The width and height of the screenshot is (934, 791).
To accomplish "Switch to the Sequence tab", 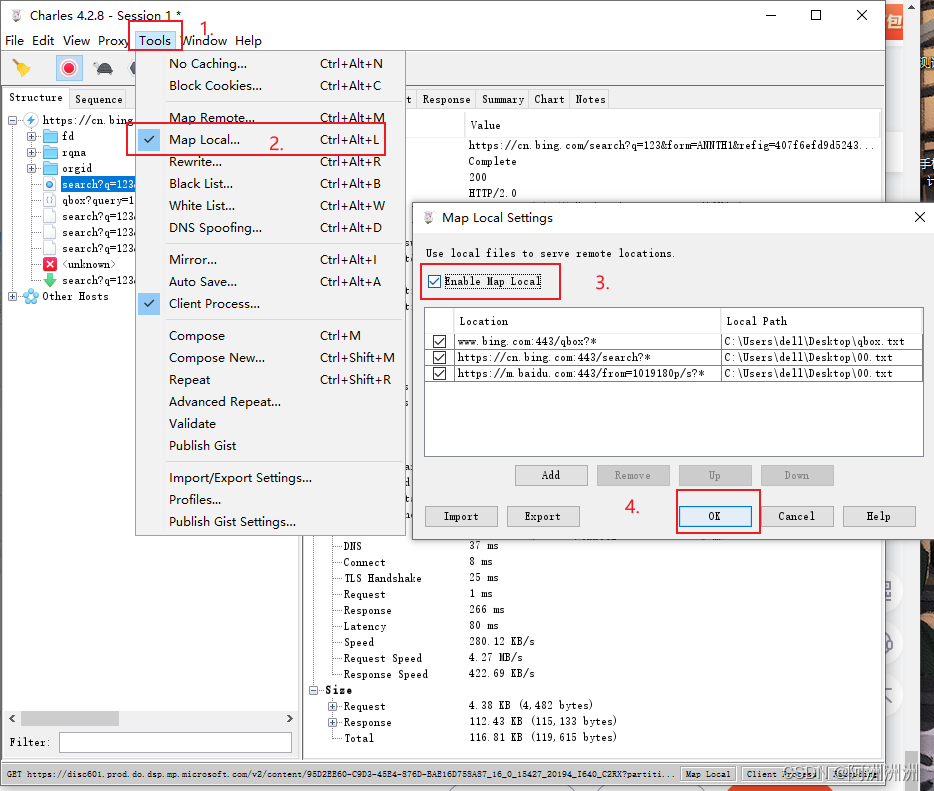I will [x=99, y=99].
